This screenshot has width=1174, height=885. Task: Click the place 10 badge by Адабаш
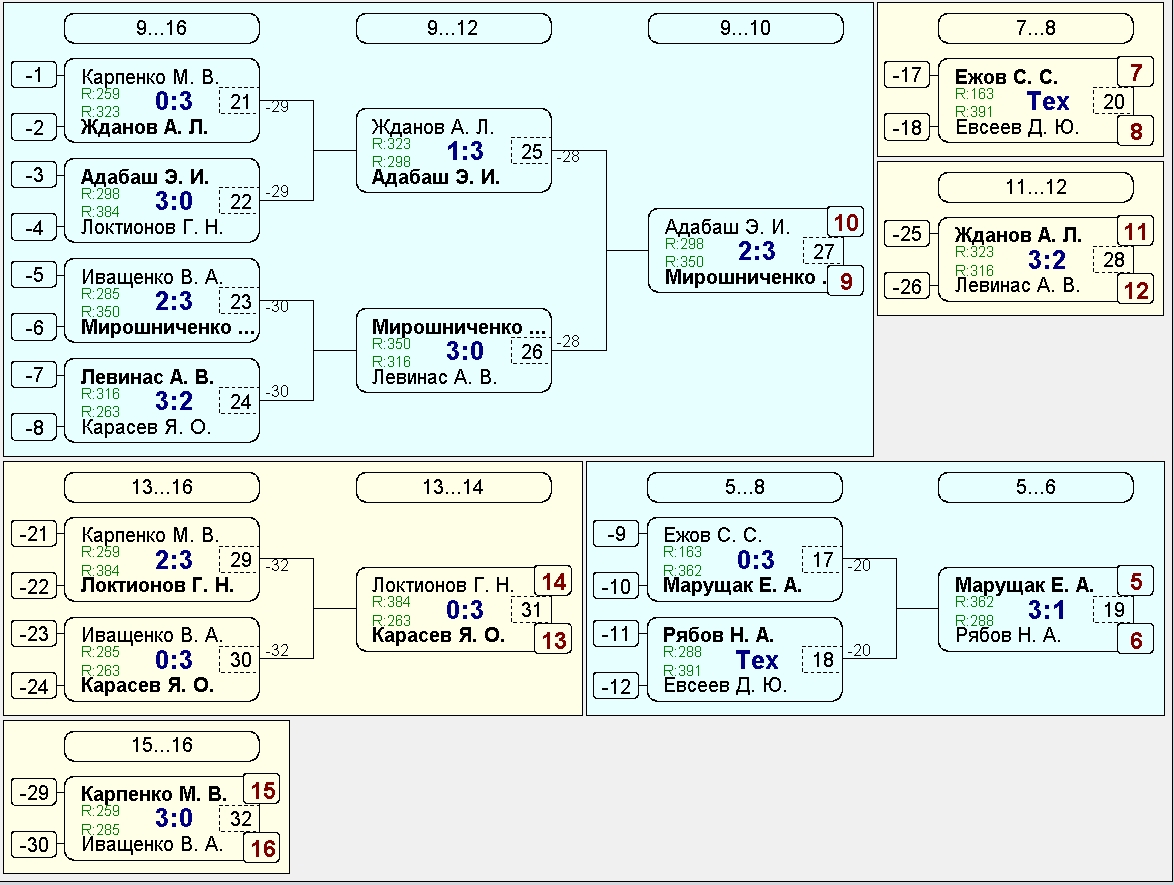[x=846, y=223]
